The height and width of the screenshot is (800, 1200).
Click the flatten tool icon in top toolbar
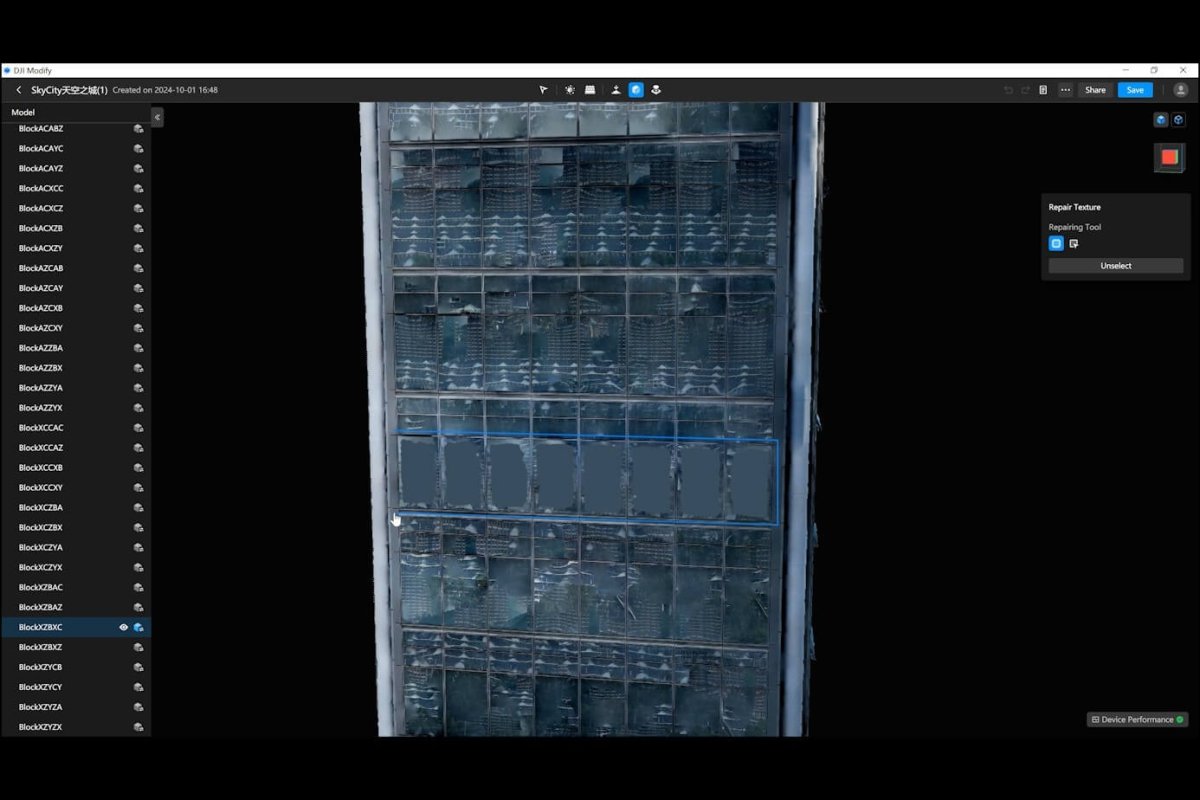pyautogui.click(x=590, y=90)
